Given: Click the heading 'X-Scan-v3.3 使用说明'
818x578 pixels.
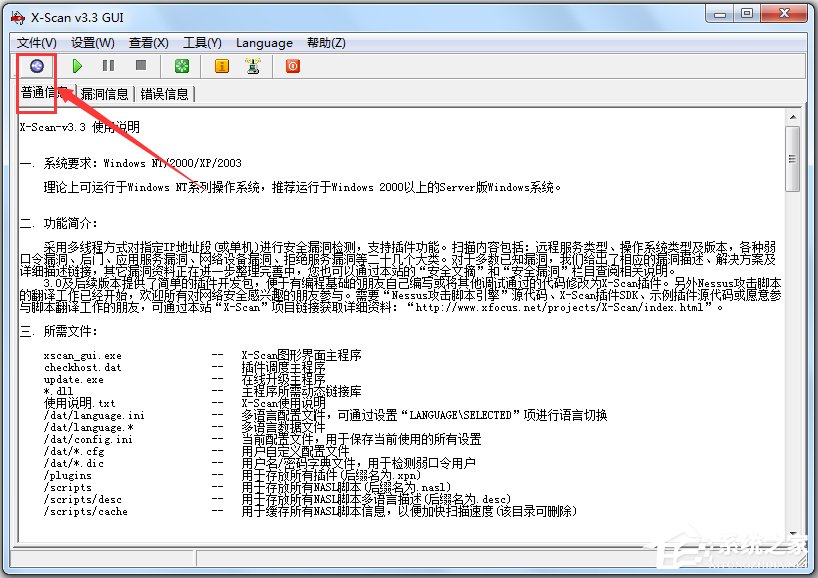Looking at the screenshot, I should 79,127.
